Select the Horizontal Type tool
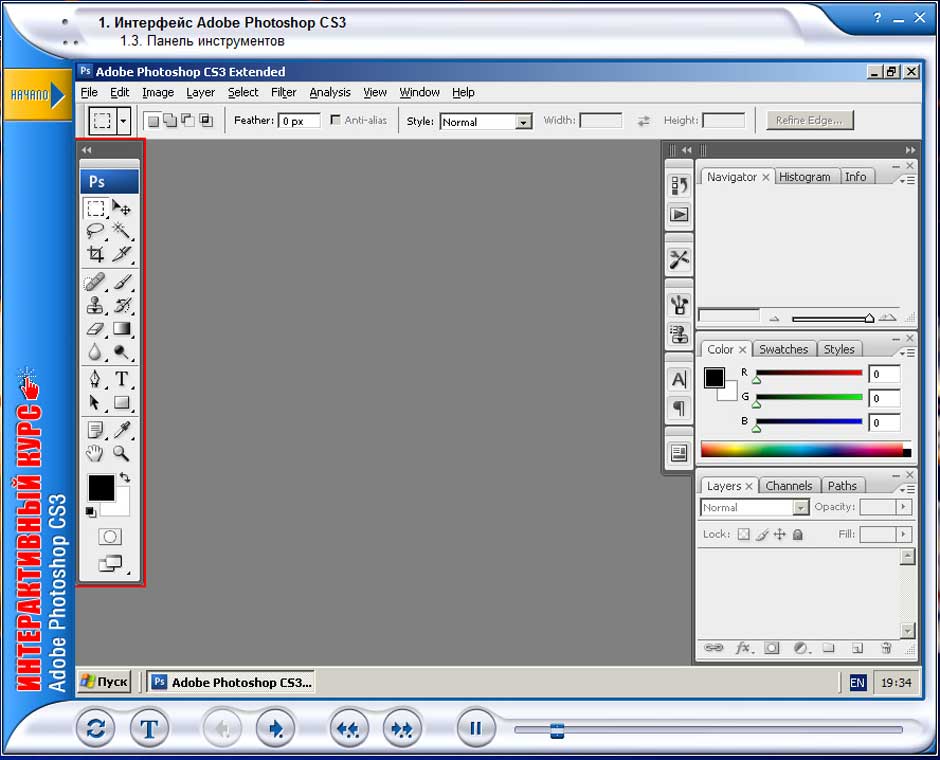This screenshot has height=760, width=940. pos(122,379)
